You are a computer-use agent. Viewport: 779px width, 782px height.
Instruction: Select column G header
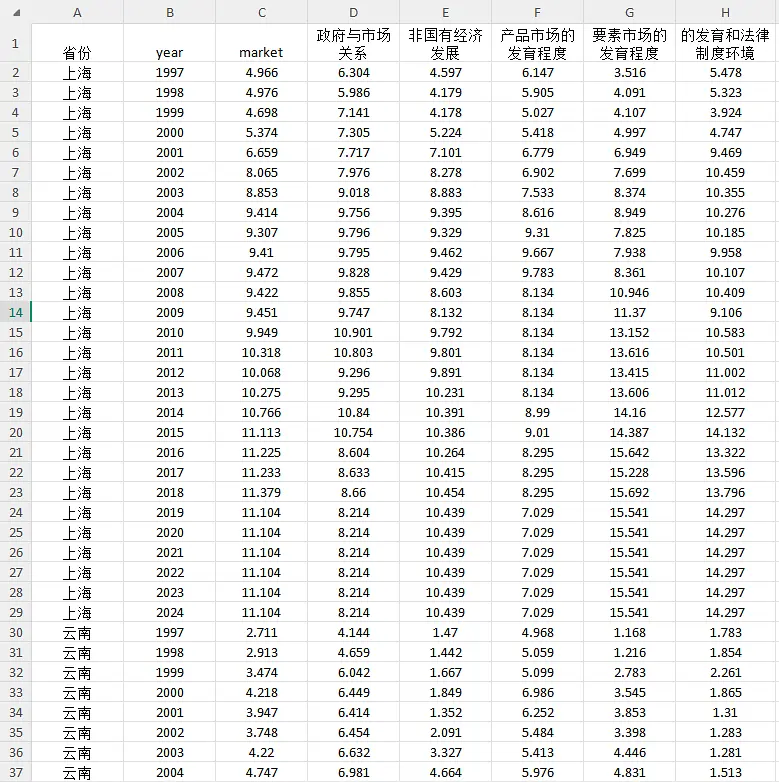point(629,12)
